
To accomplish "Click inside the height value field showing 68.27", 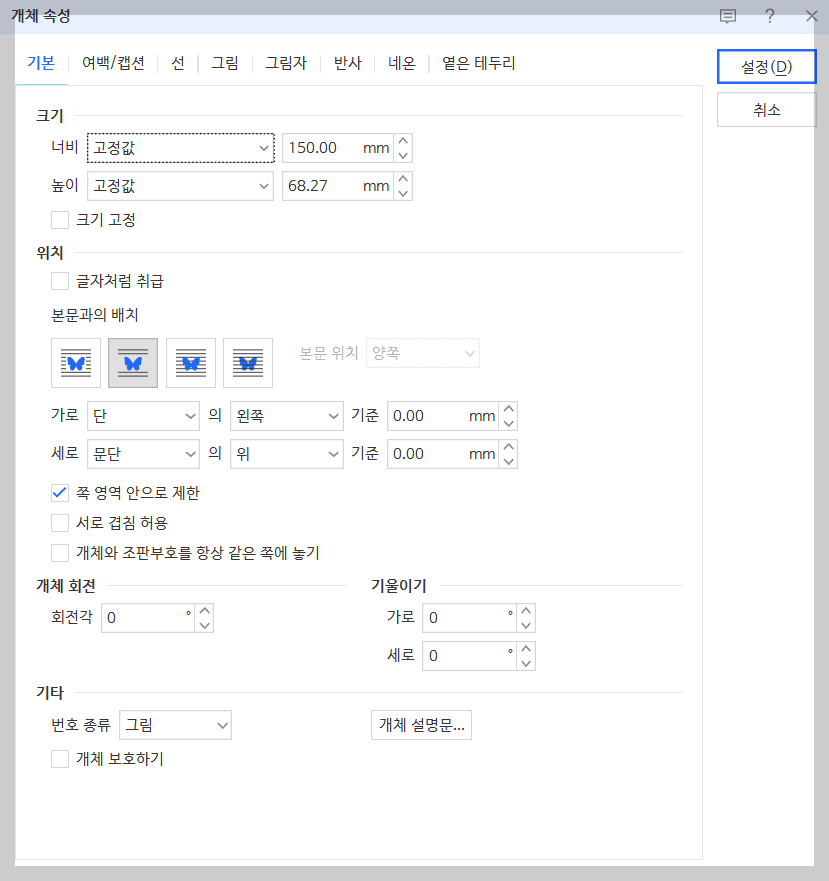I will click(x=330, y=185).
